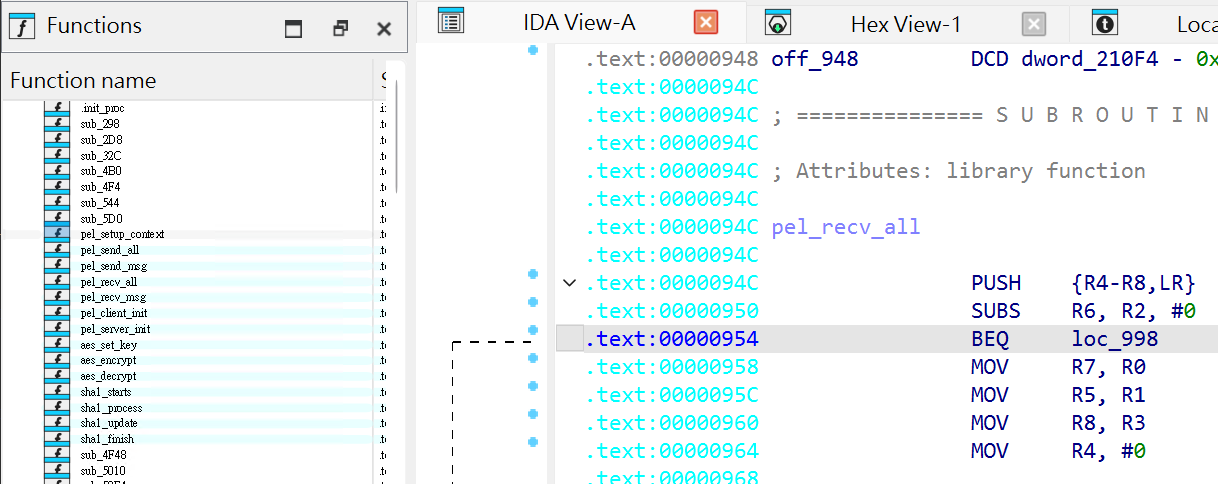Click the Local Types tab icon
Image resolution: width=1218 pixels, height=484 pixels.
point(1105,23)
